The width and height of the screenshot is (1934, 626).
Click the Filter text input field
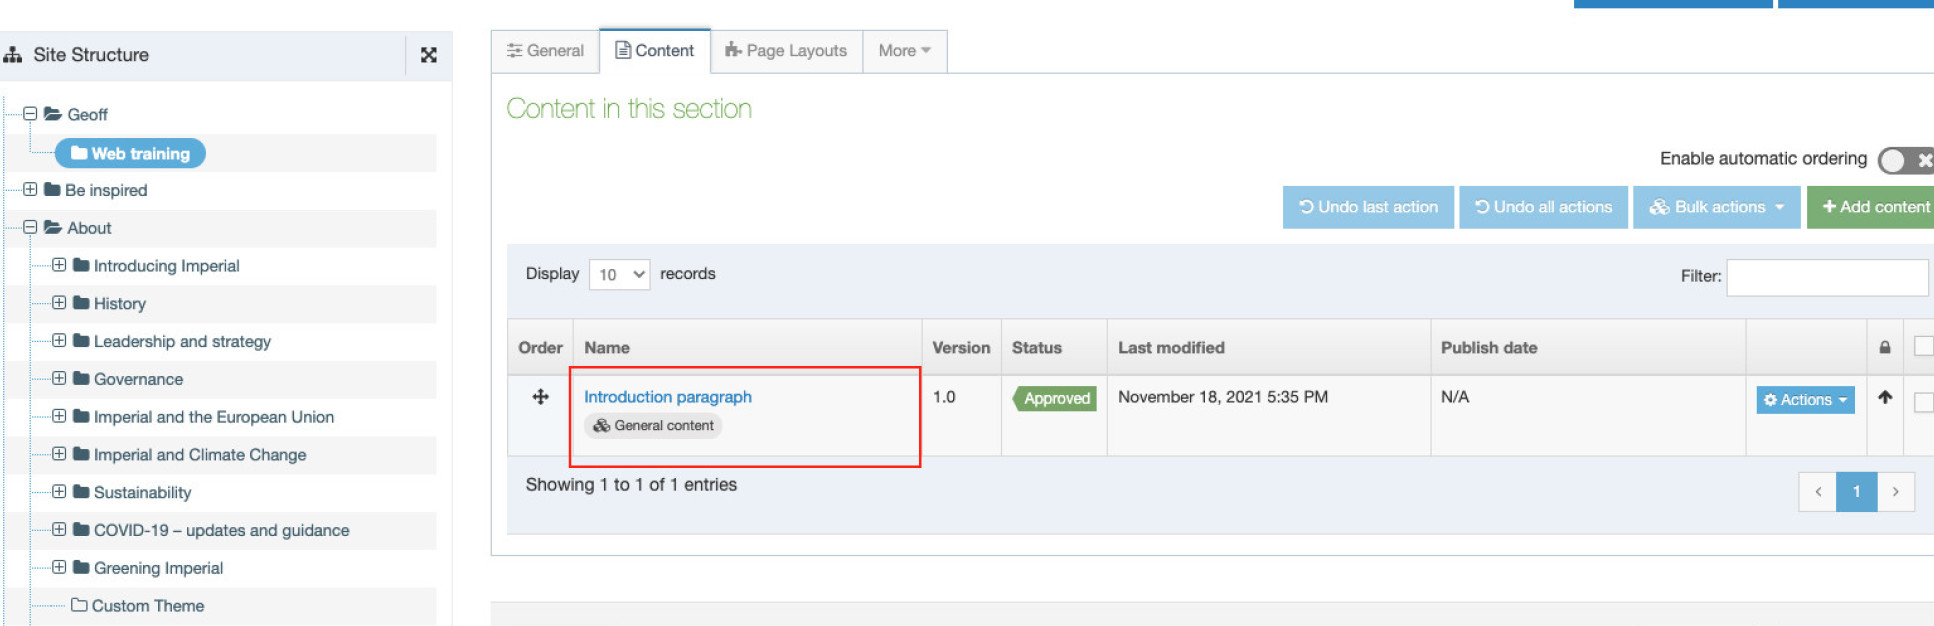pyautogui.click(x=1826, y=277)
